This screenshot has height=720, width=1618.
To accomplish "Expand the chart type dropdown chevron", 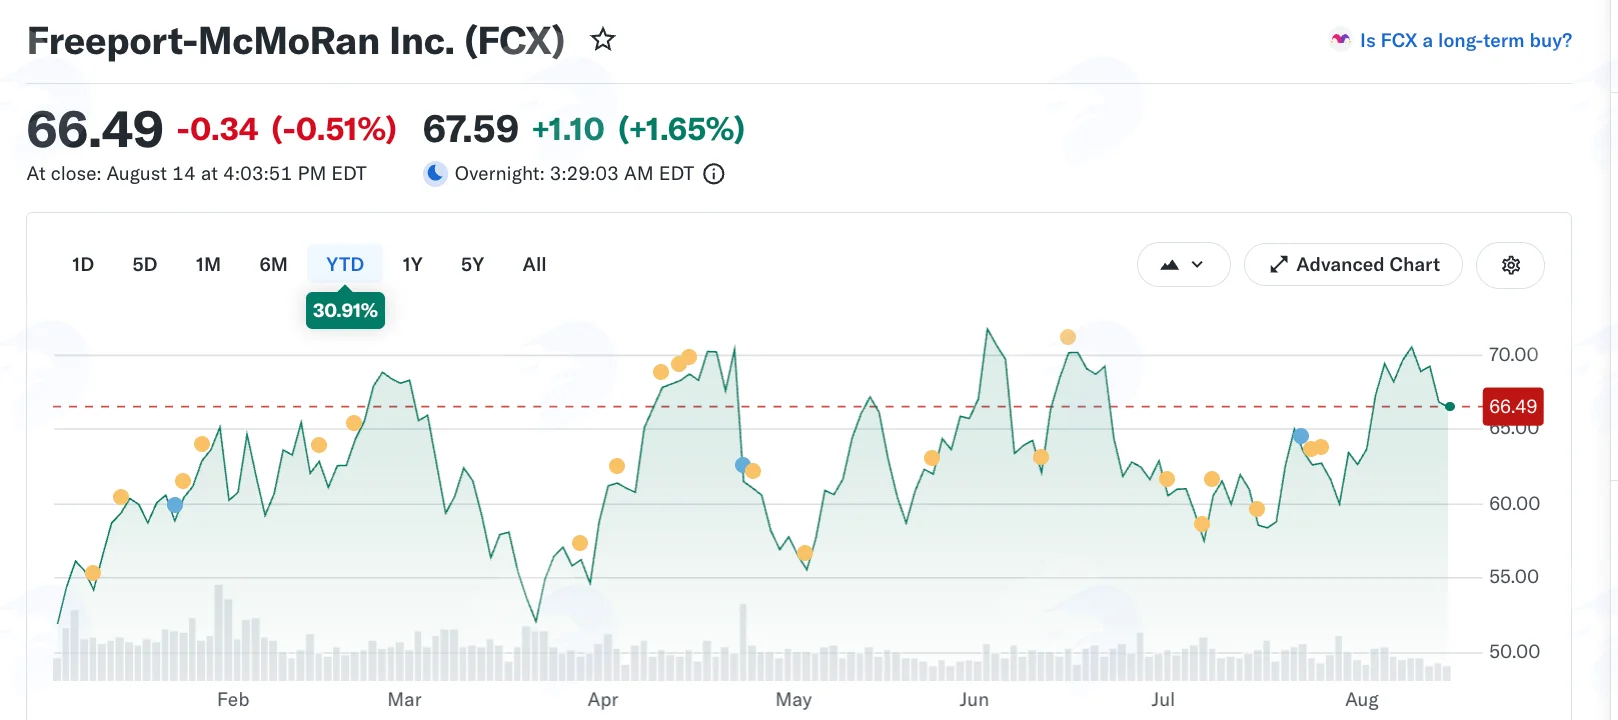I will [x=1197, y=265].
